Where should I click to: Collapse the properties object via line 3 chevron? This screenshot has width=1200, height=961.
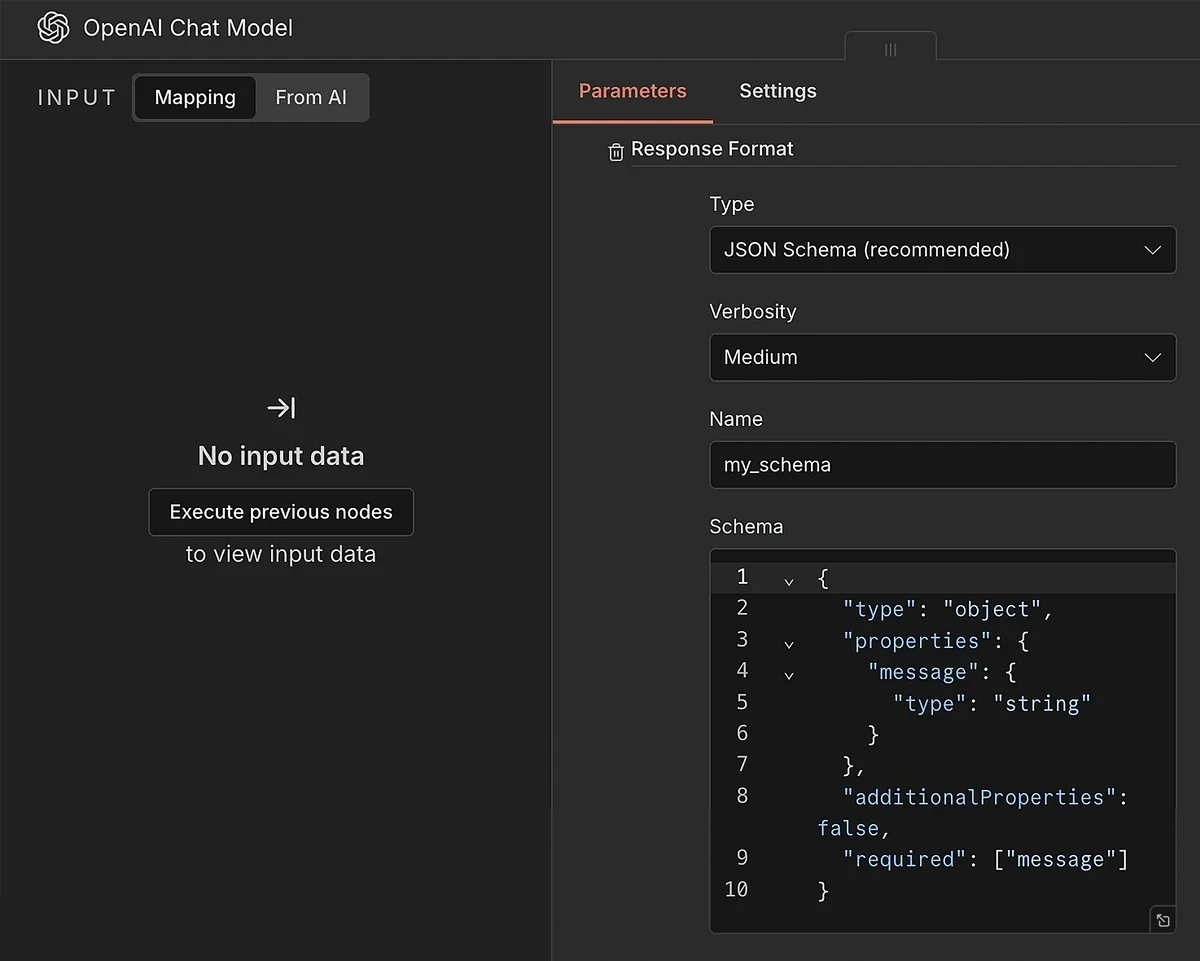[x=788, y=643]
